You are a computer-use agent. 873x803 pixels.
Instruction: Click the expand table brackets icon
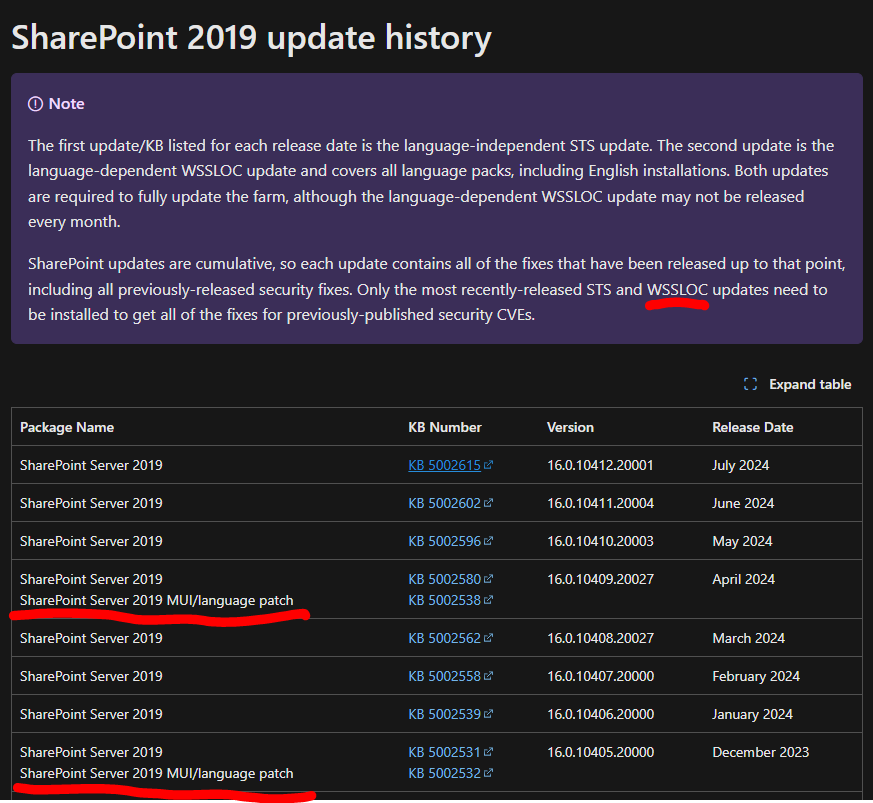[751, 384]
